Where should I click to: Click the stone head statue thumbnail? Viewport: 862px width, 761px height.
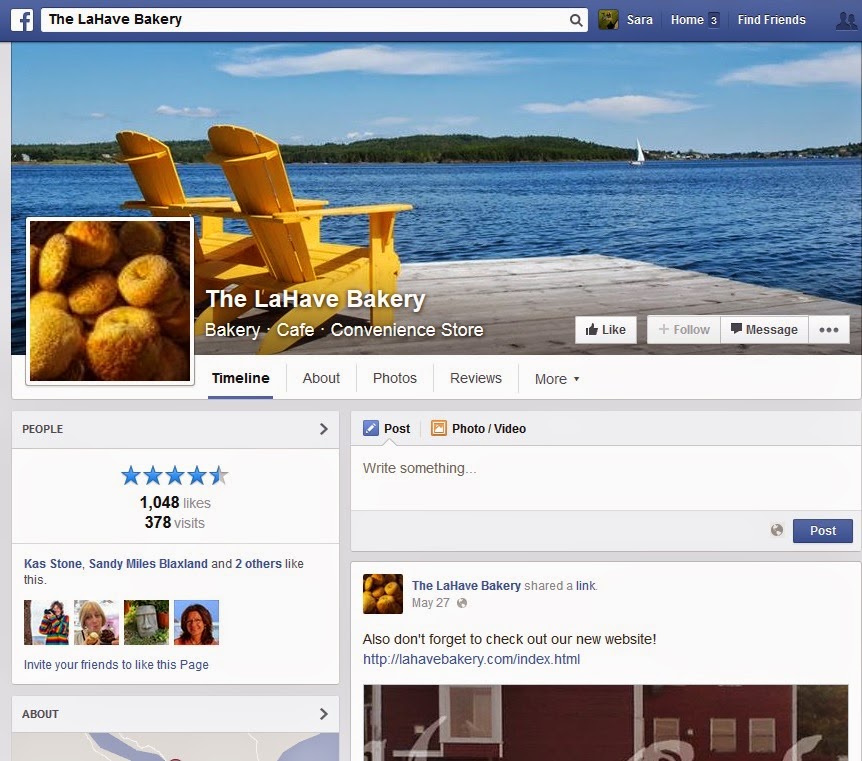point(146,622)
